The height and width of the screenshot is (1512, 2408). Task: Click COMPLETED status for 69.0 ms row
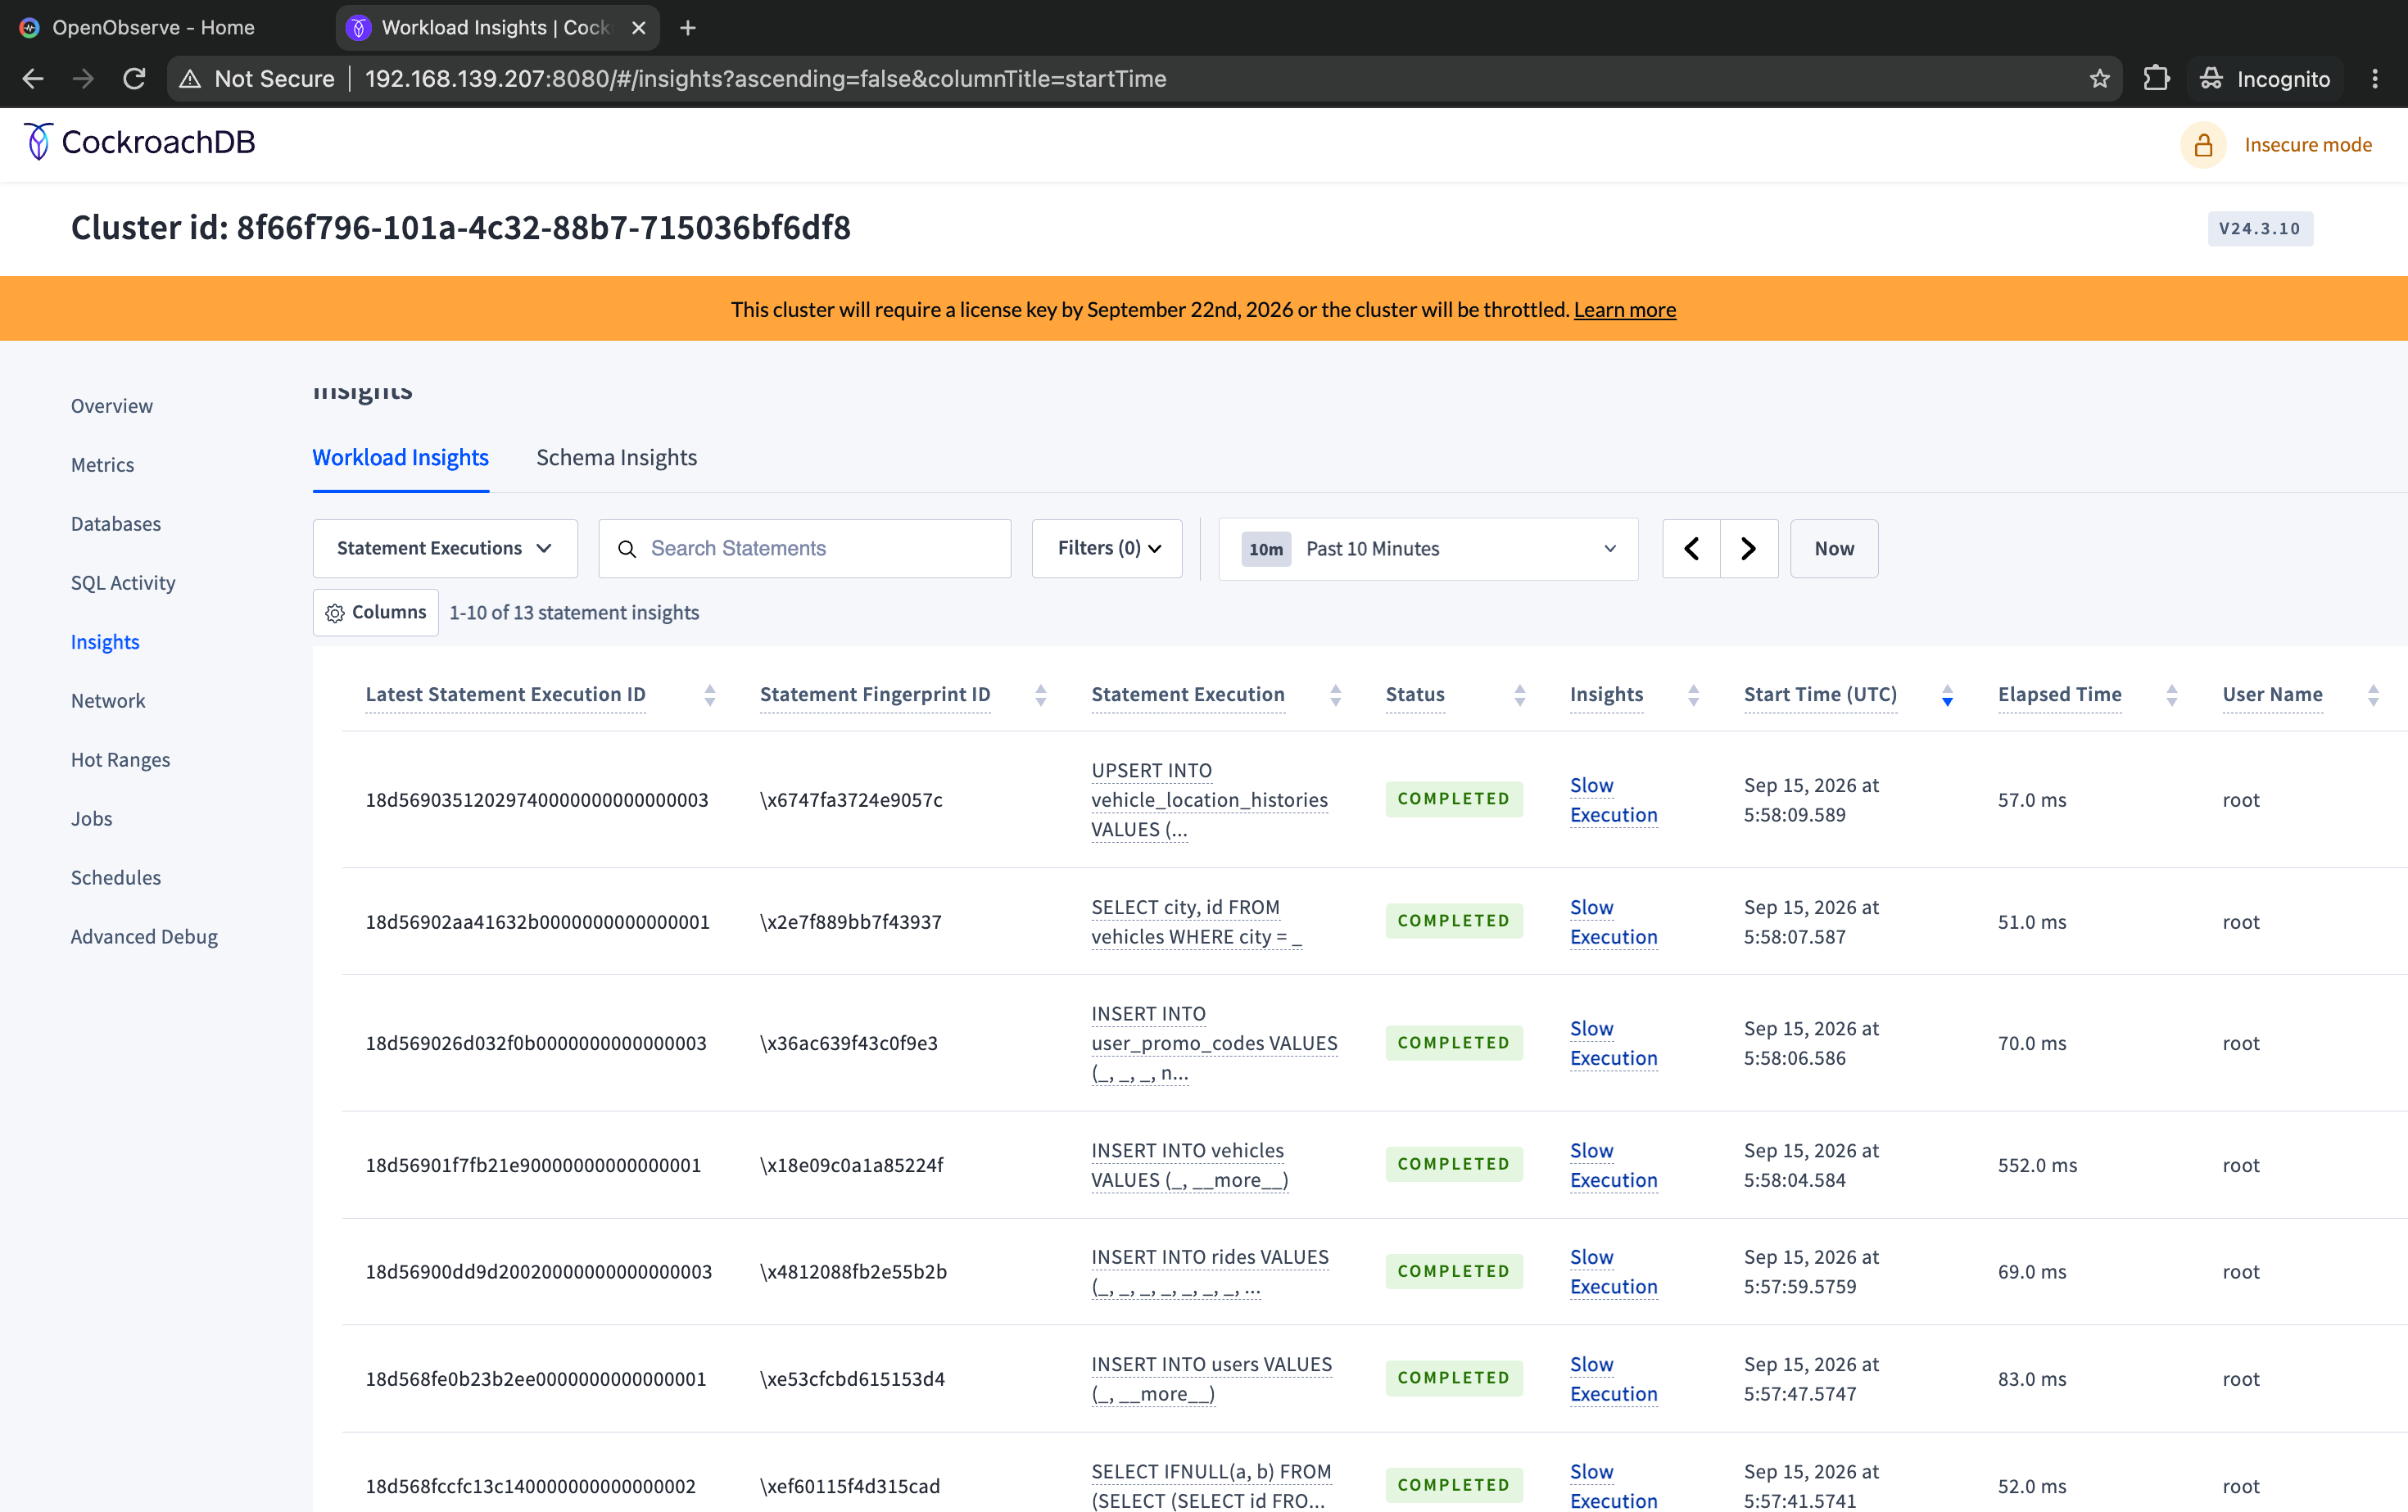tap(1454, 1272)
